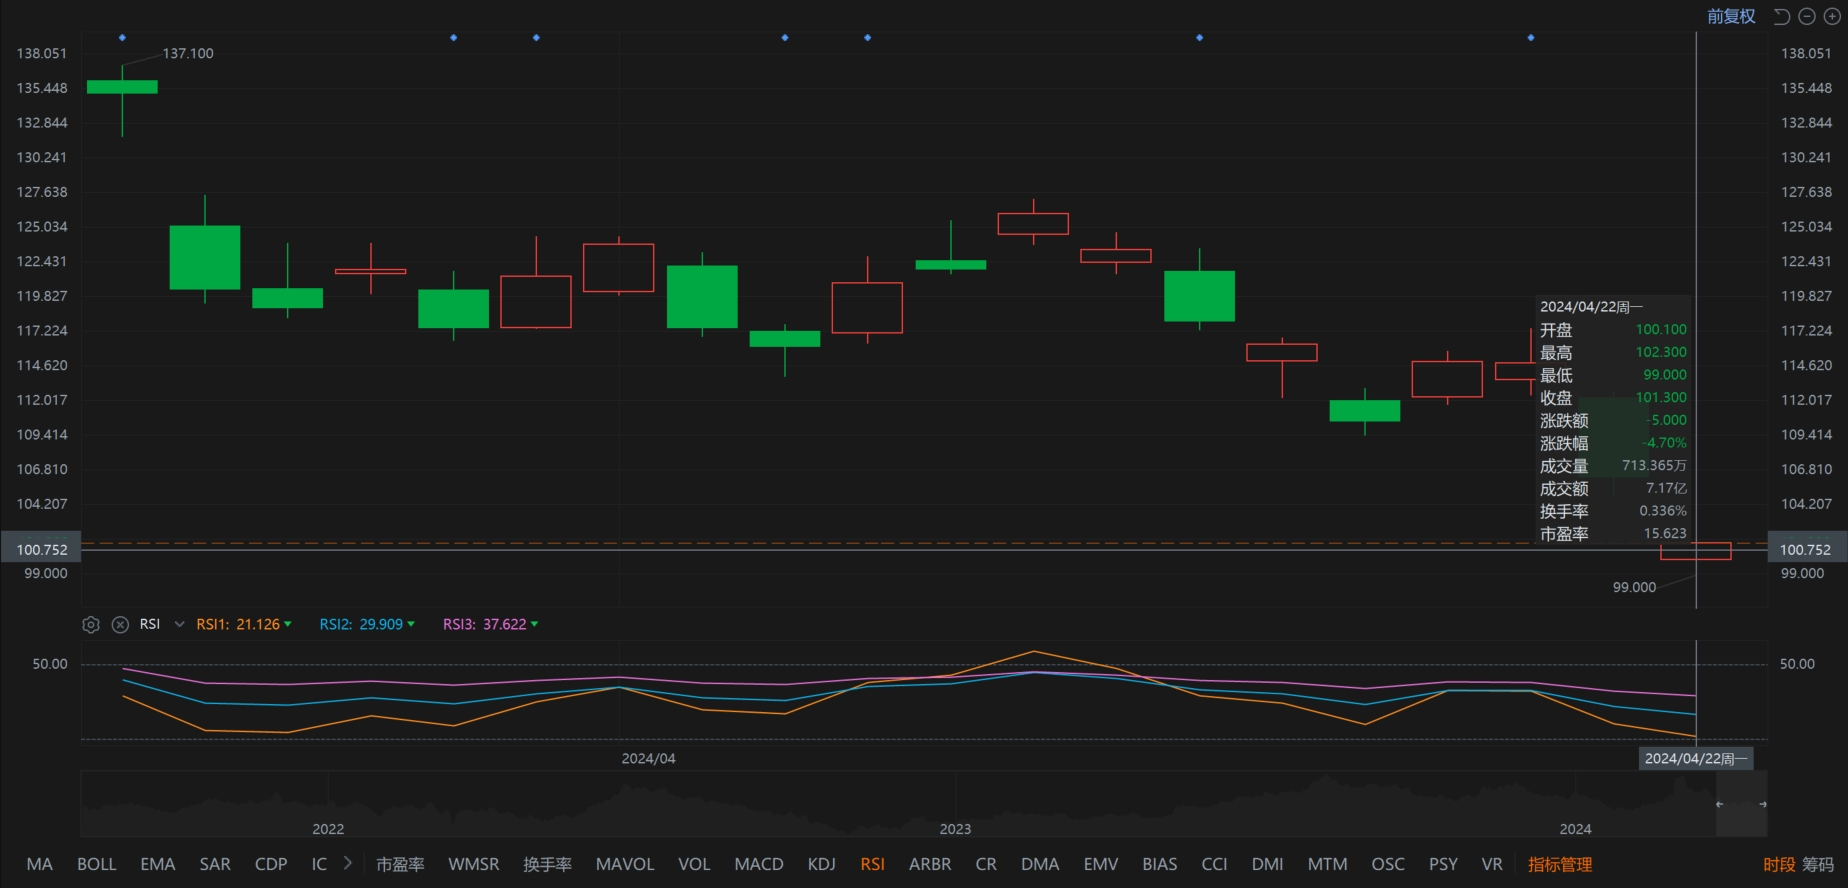Screen dimensions: 1848x888
Task: Open 指标管理 indicator management
Action: tap(1560, 864)
